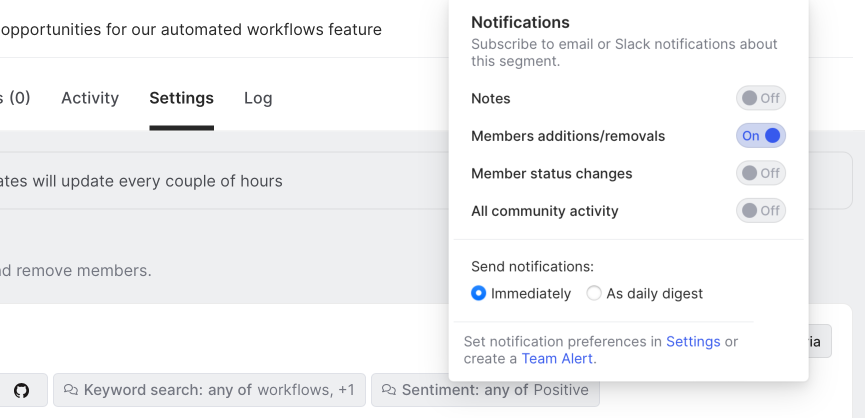Image resolution: width=865 pixels, height=418 pixels.
Task: Enable the Notes notification toggle
Action: 761,98
